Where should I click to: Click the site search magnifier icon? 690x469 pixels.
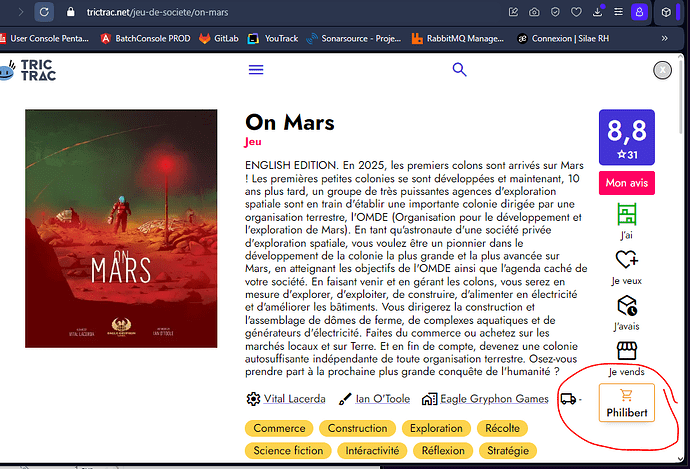tap(460, 70)
